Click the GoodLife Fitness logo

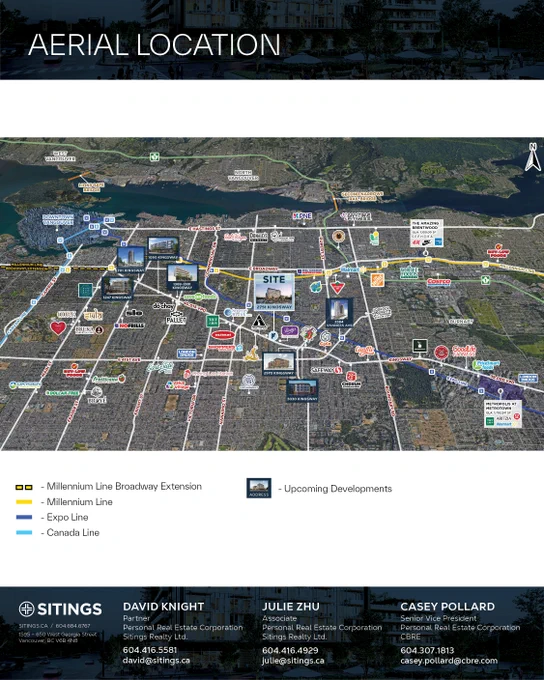point(464,350)
